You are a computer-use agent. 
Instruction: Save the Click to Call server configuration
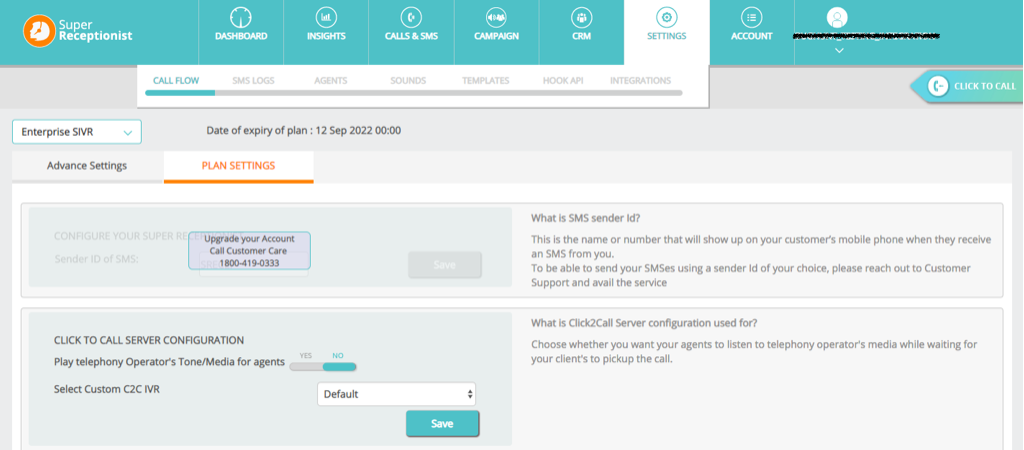point(442,423)
